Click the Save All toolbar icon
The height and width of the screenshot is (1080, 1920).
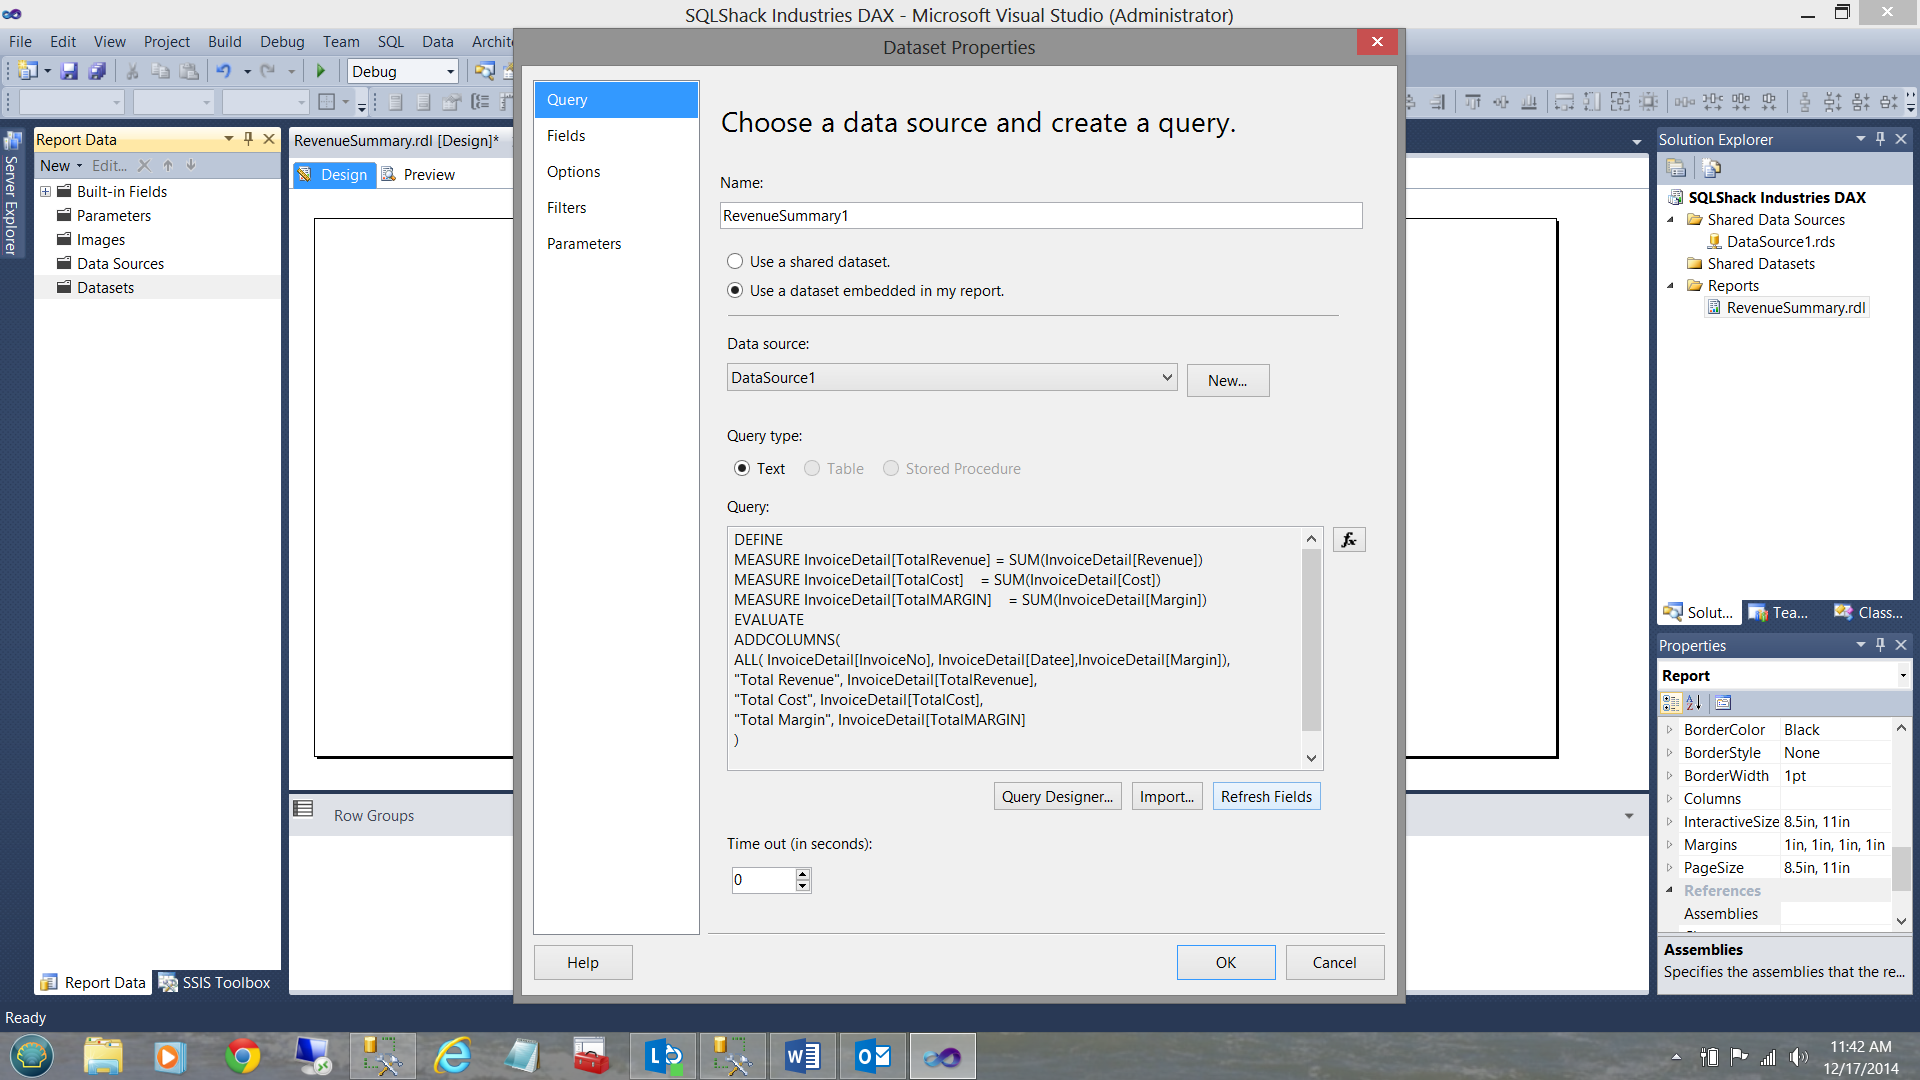[97, 71]
